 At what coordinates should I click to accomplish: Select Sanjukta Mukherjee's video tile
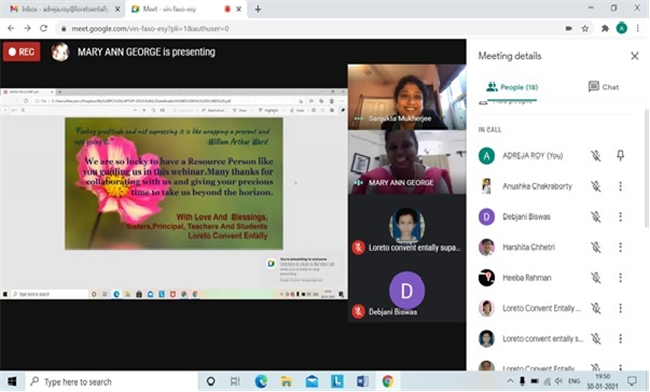click(x=407, y=97)
